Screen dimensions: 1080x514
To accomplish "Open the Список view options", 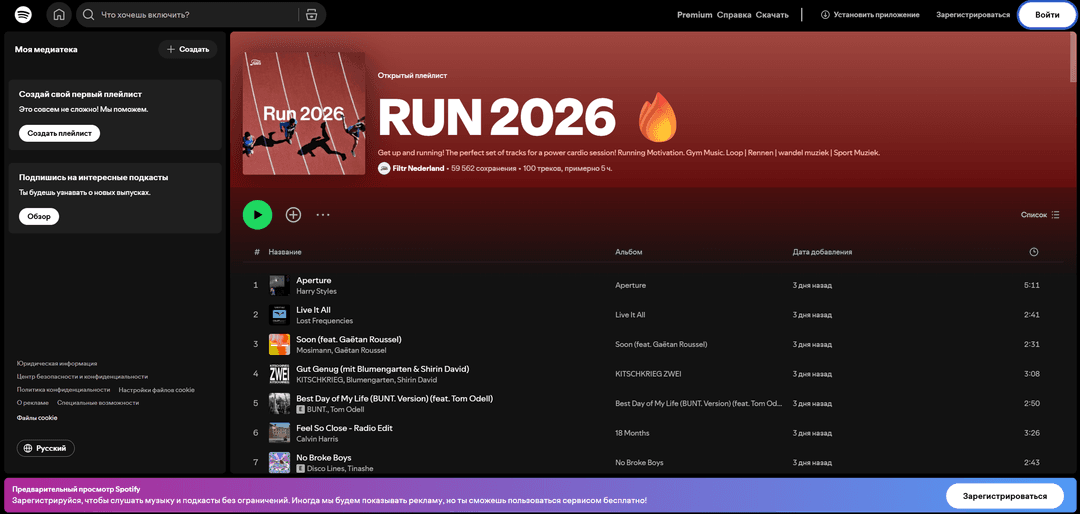I will pyautogui.click(x=1040, y=215).
